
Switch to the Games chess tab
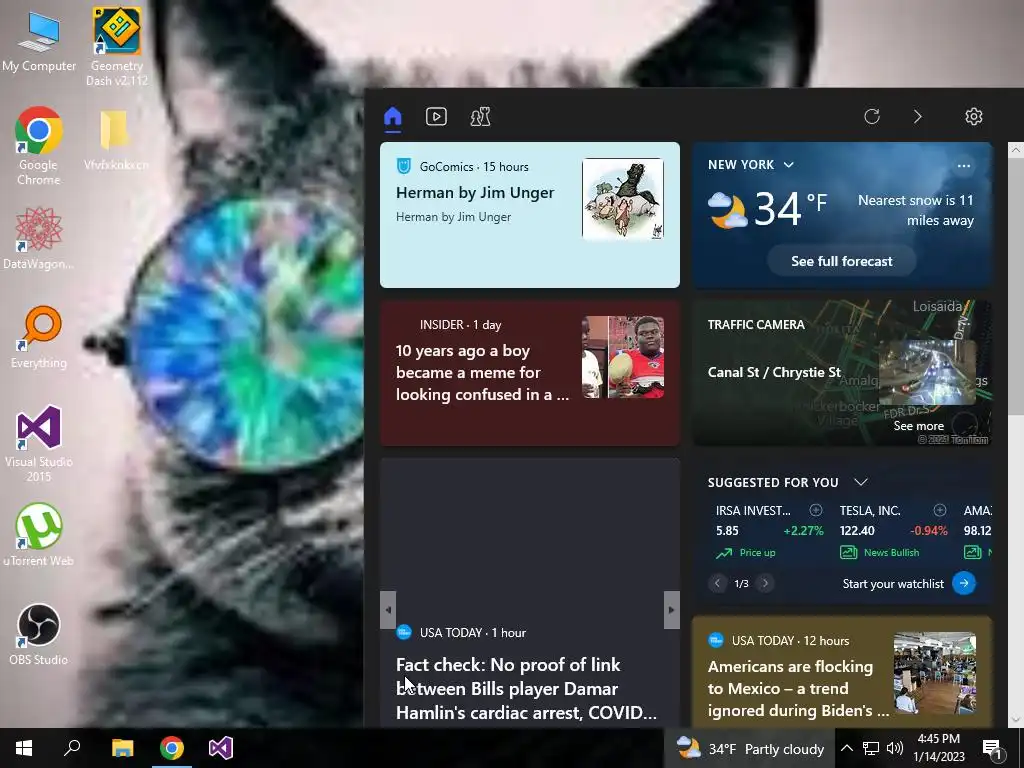pos(481,117)
